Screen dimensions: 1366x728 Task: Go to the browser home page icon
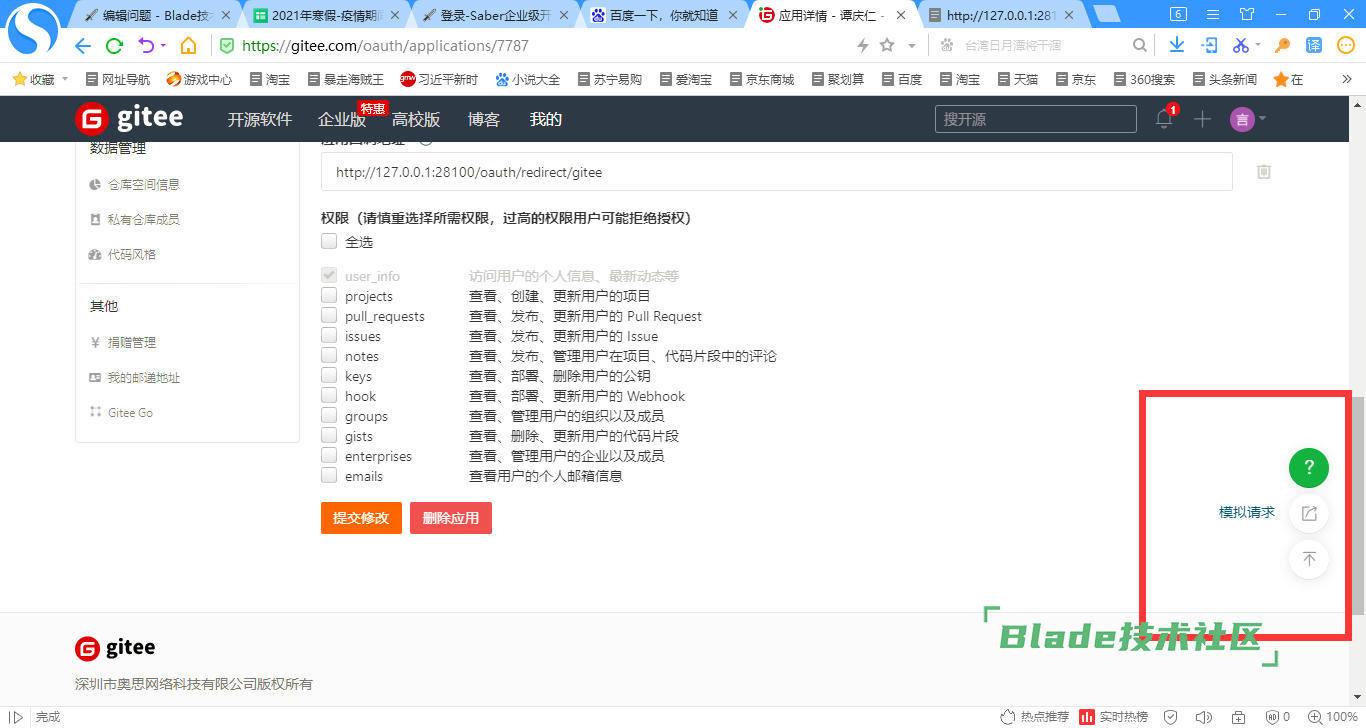(188, 46)
